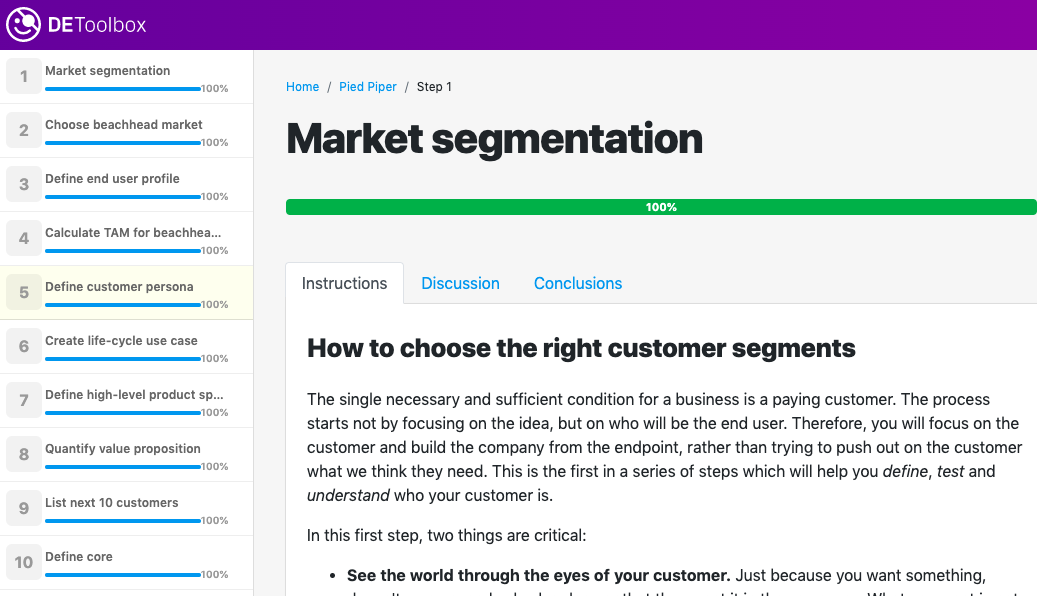Select step 10 number badge in sidebar
This screenshot has height=596, width=1037.
(24, 563)
